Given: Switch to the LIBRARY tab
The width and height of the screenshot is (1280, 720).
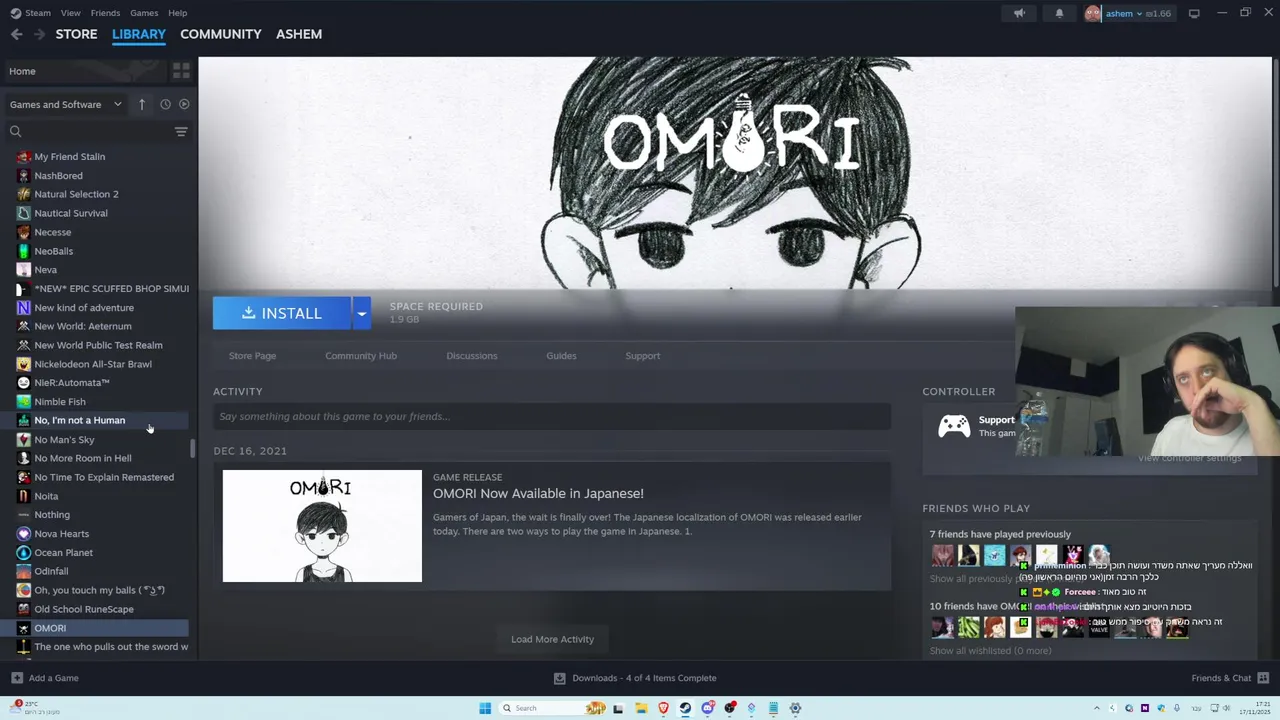Looking at the screenshot, I should 139,34.
